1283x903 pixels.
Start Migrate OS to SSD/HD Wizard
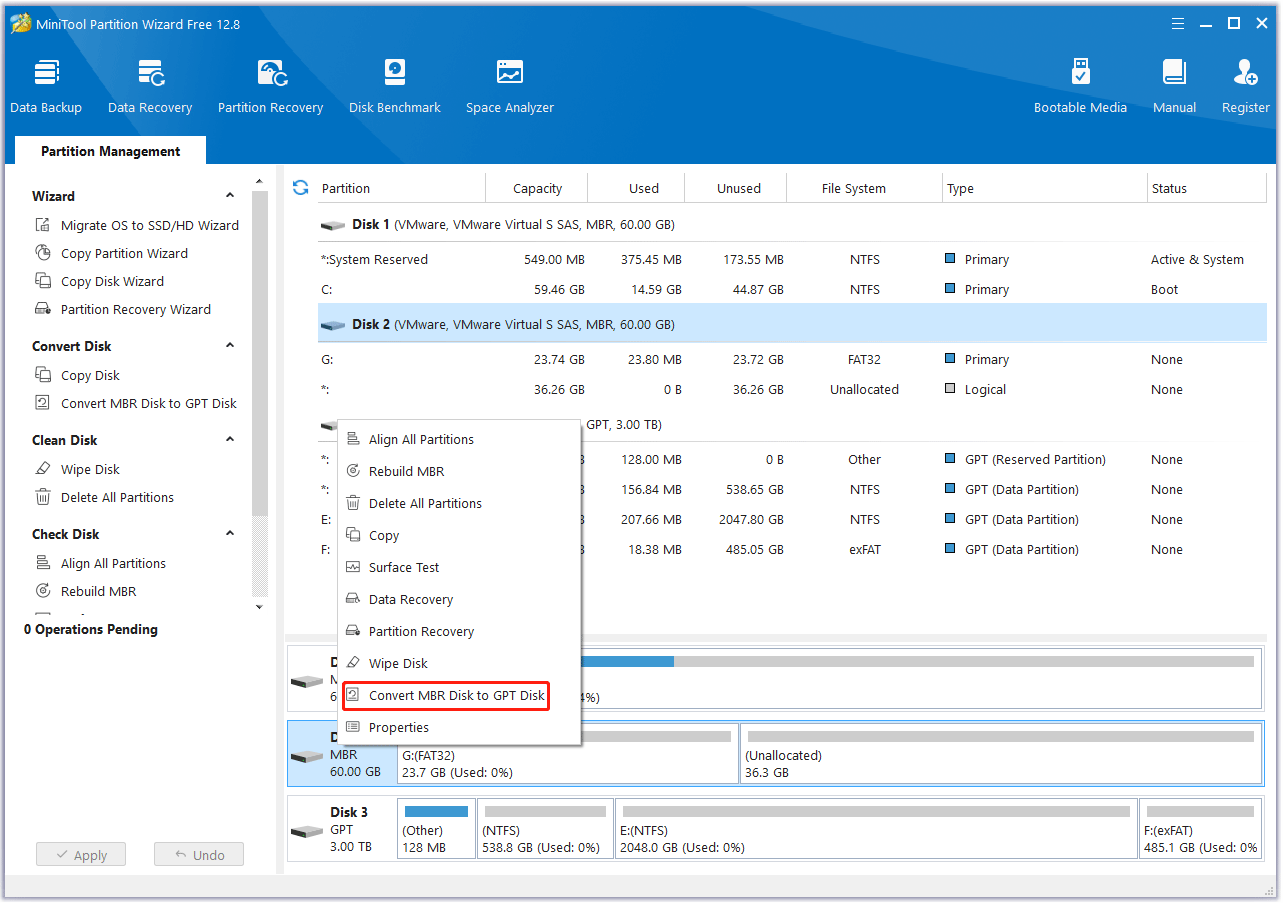click(x=137, y=225)
